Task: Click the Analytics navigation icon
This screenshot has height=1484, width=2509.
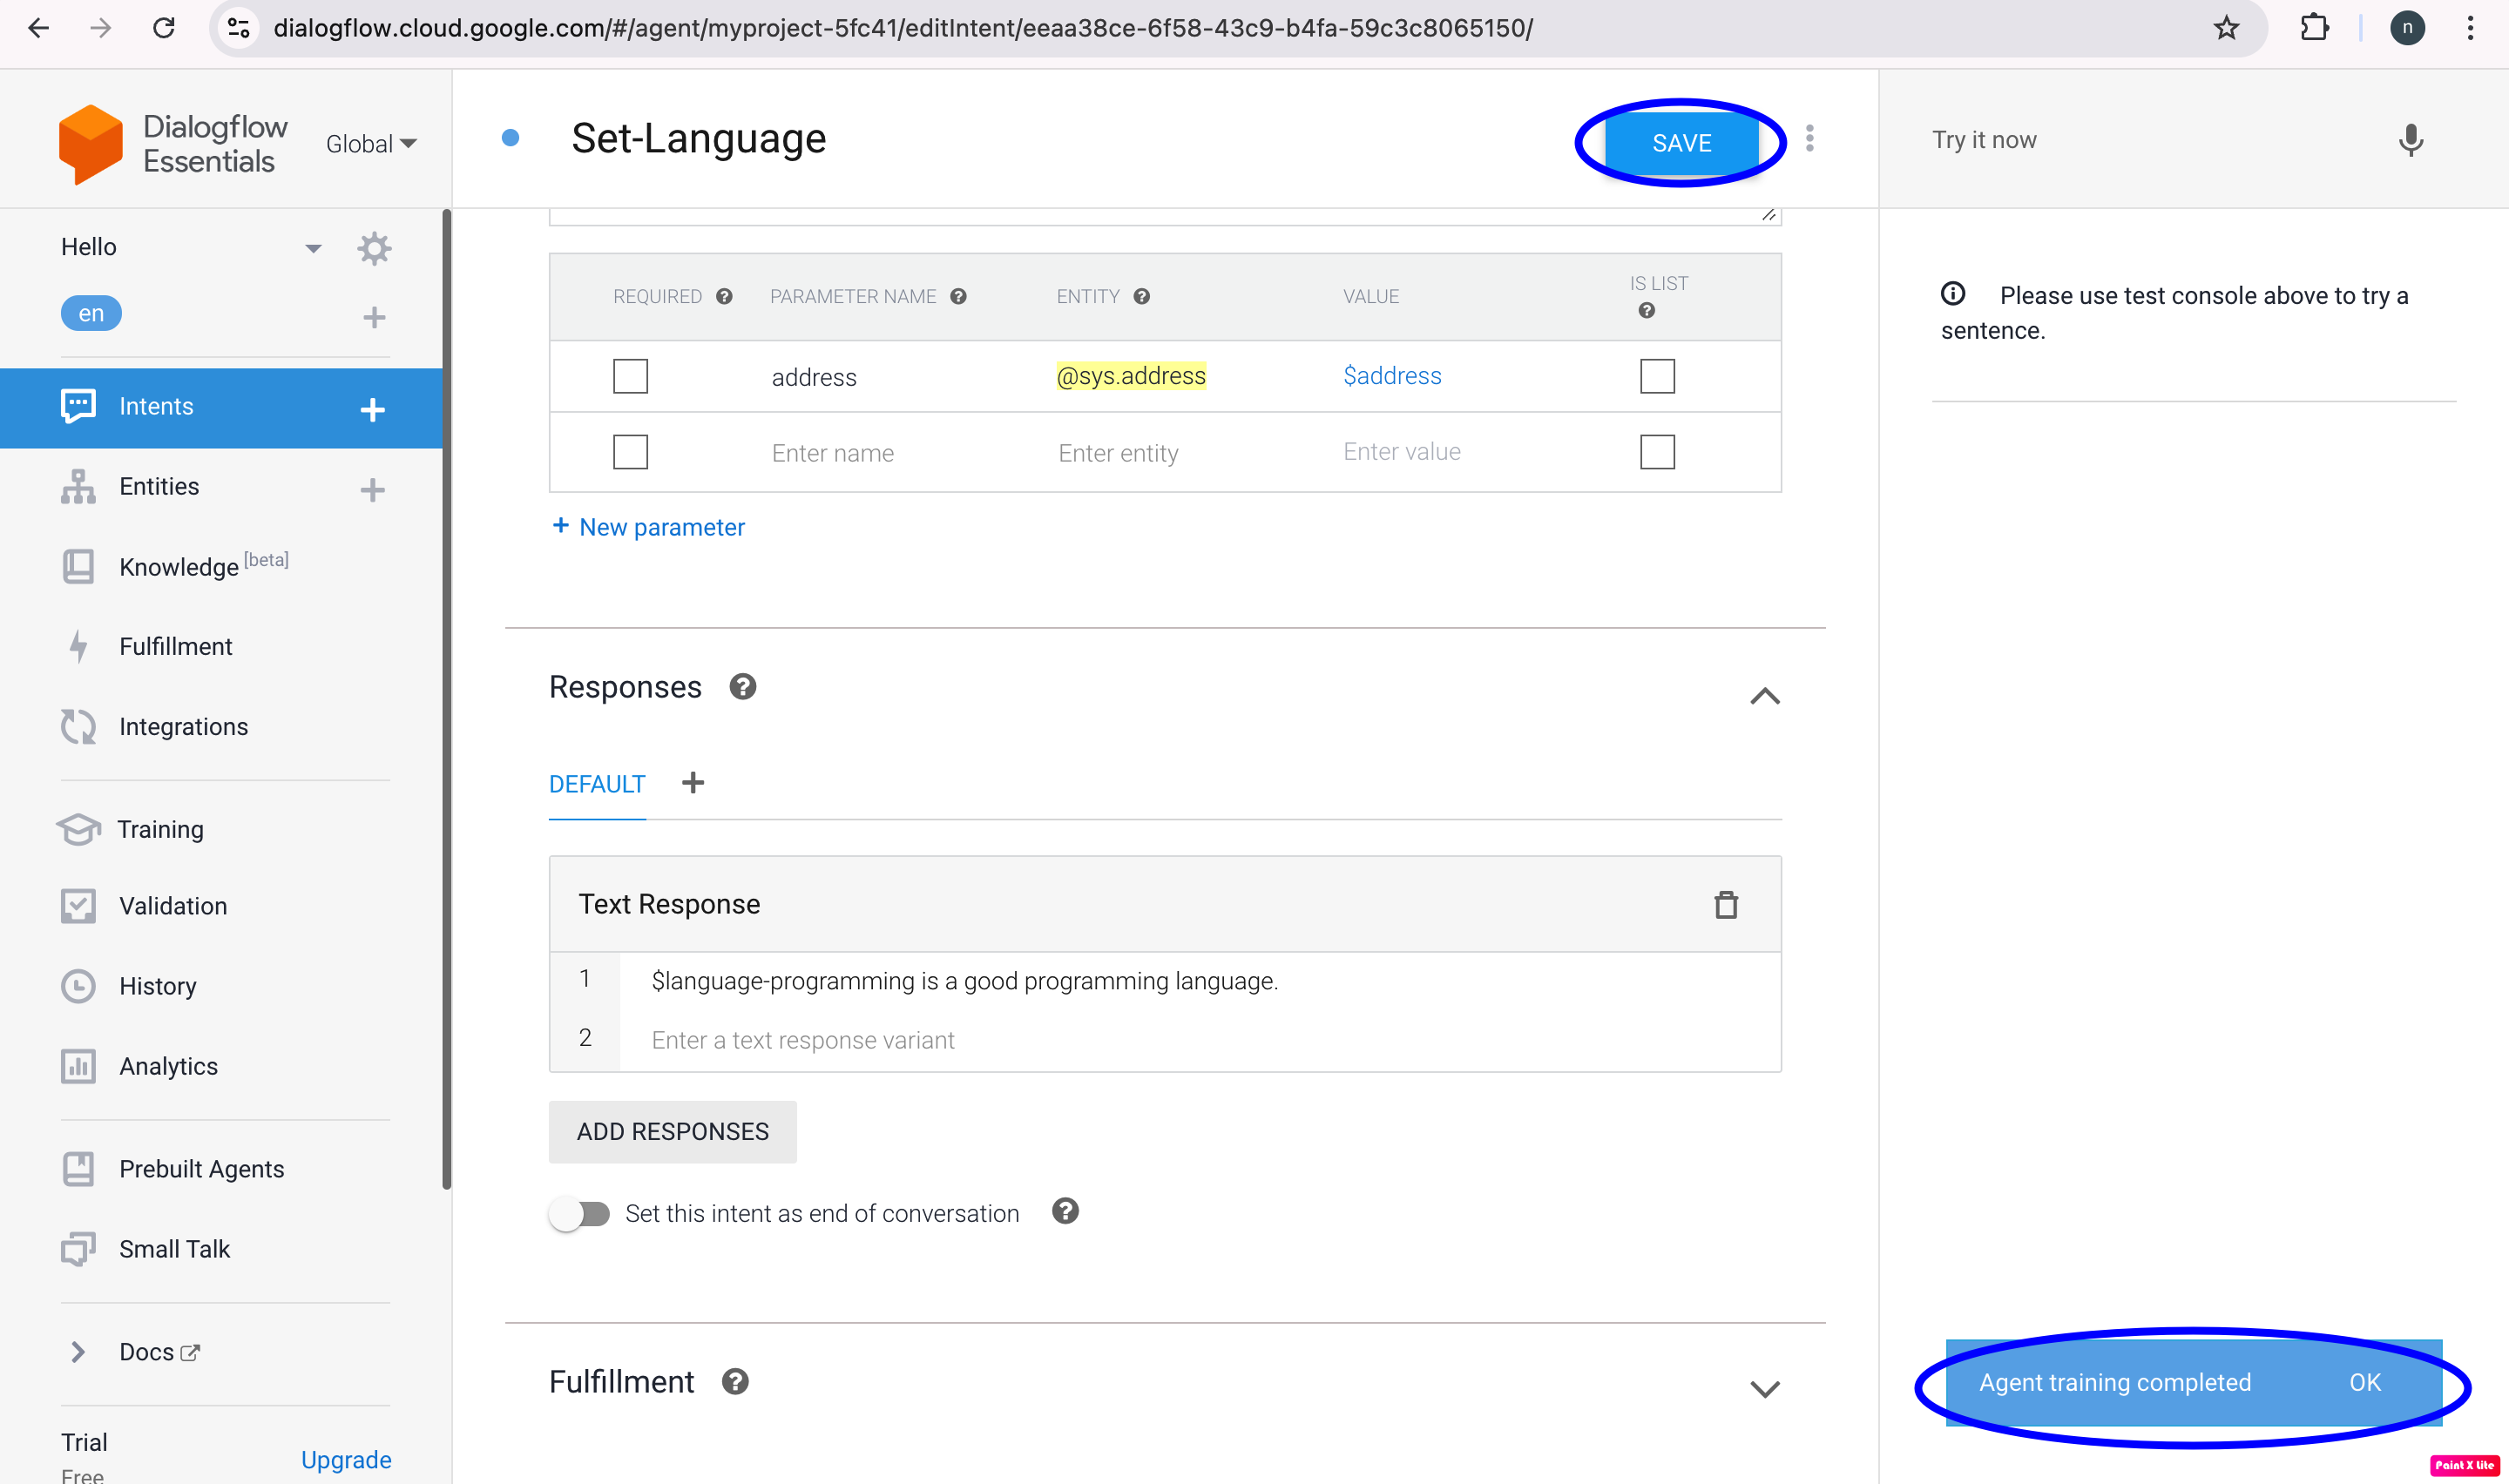Action: click(x=78, y=1065)
